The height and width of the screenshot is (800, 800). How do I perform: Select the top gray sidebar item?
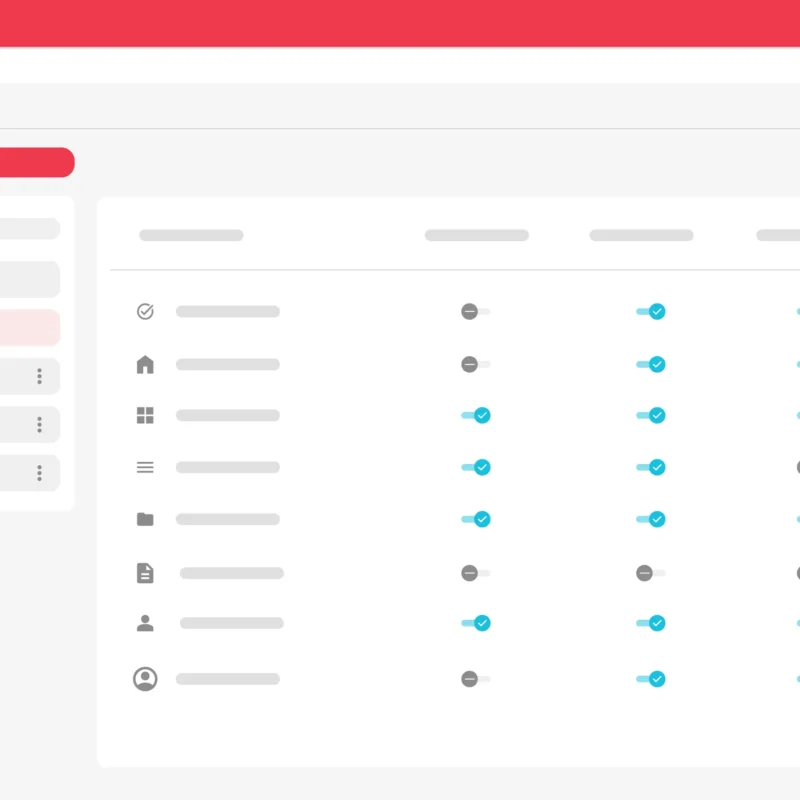30,229
